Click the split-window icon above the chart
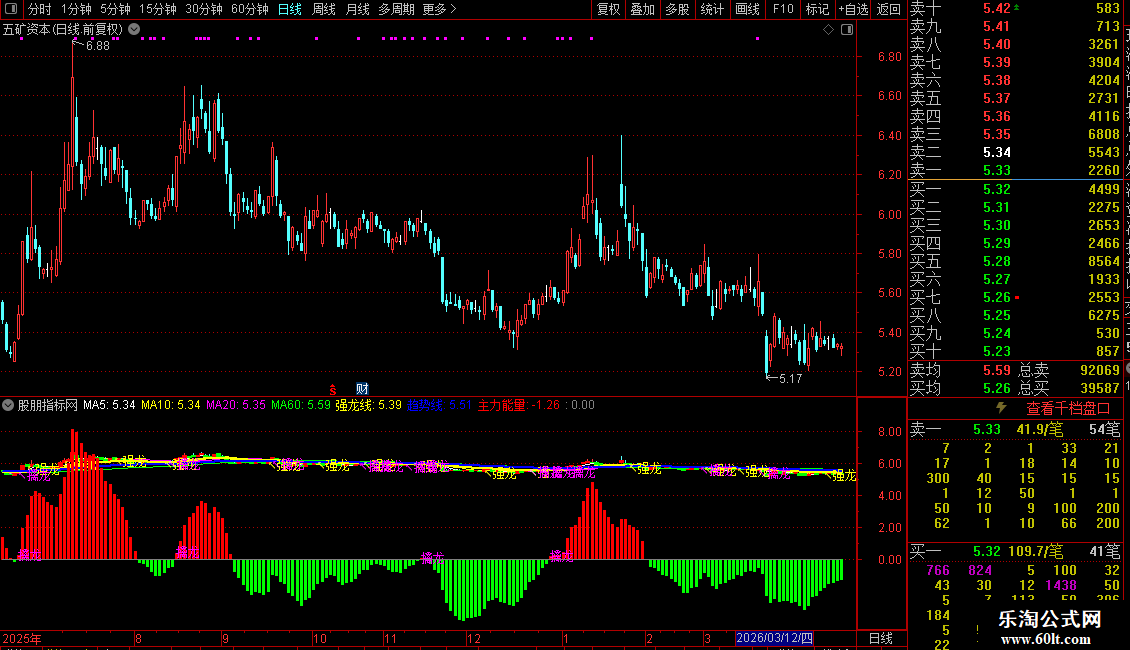 [847, 30]
